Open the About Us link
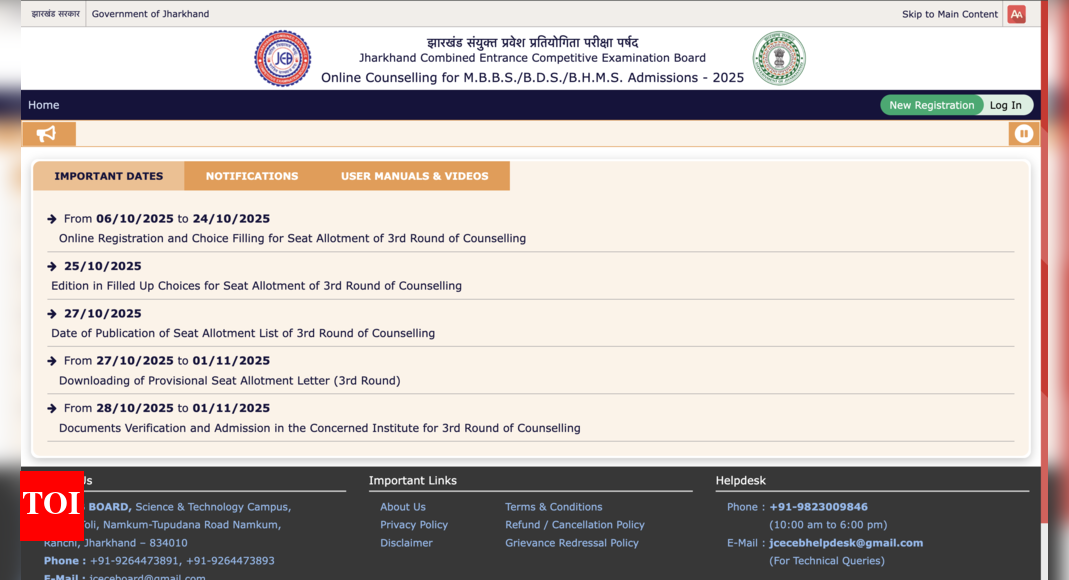This screenshot has height=580, width=1069. coord(402,507)
